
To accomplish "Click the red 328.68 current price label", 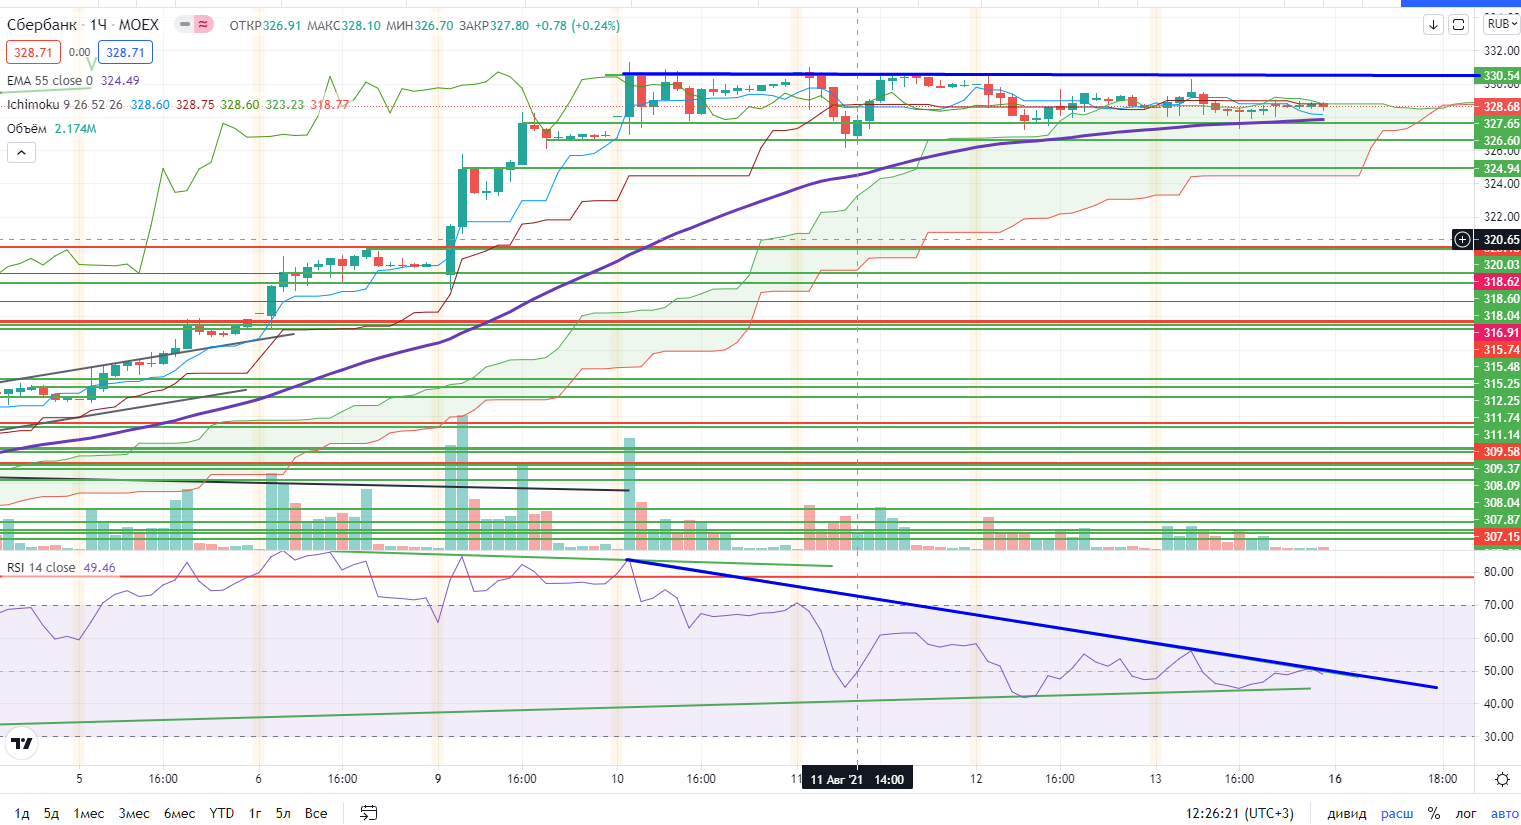I will tap(1500, 107).
